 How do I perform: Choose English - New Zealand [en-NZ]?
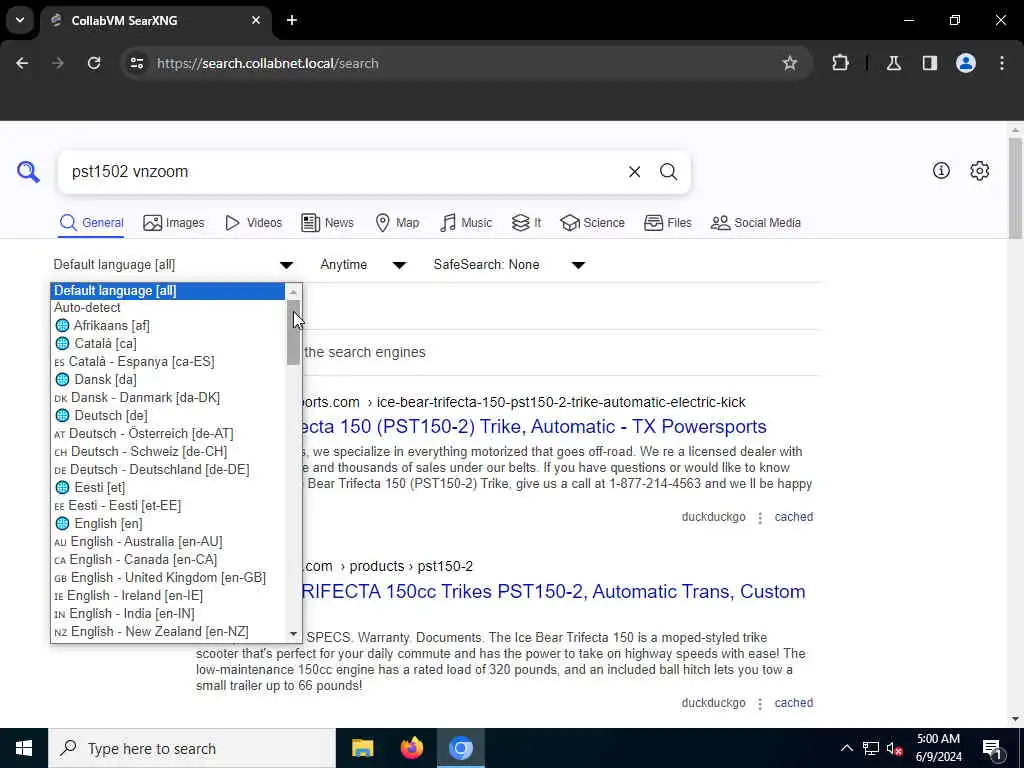pyautogui.click(x=168, y=632)
